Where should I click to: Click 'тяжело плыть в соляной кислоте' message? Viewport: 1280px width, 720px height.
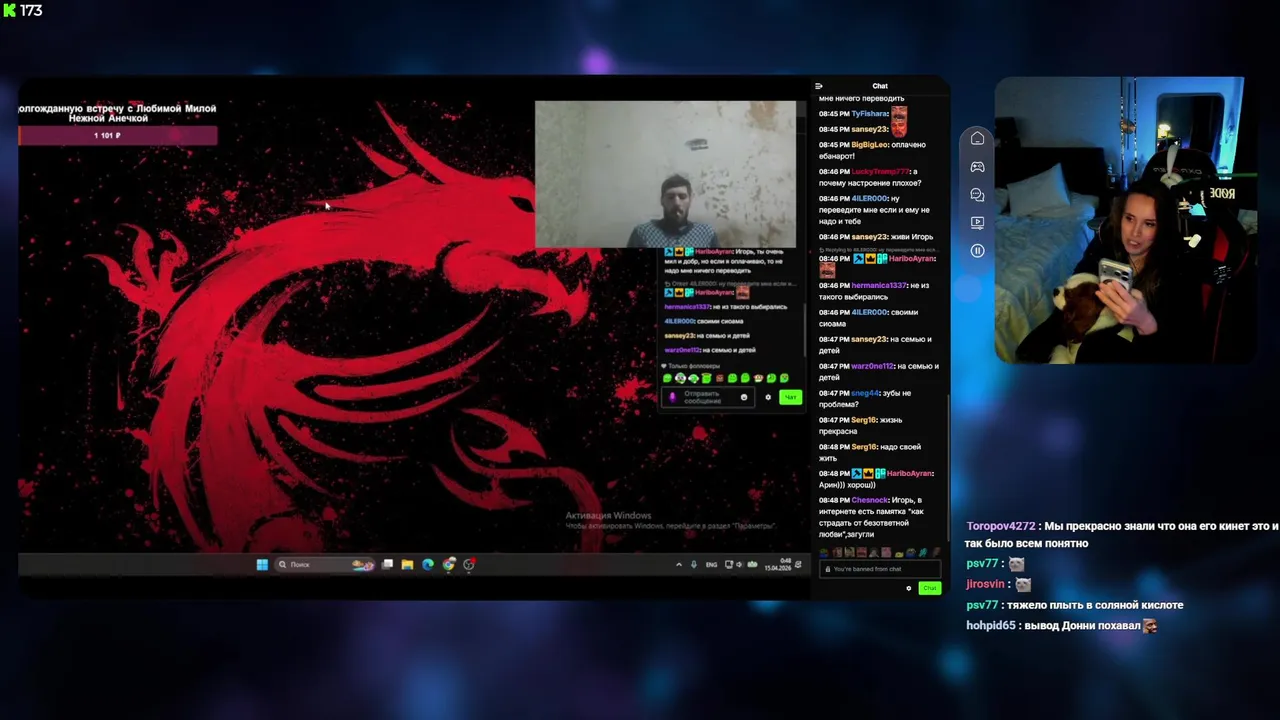tap(1095, 605)
